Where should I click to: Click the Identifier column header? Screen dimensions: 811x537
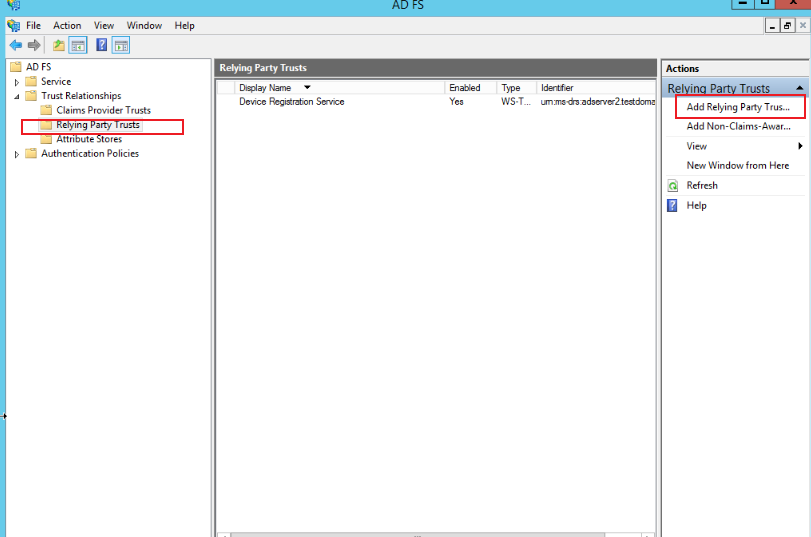click(596, 87)
